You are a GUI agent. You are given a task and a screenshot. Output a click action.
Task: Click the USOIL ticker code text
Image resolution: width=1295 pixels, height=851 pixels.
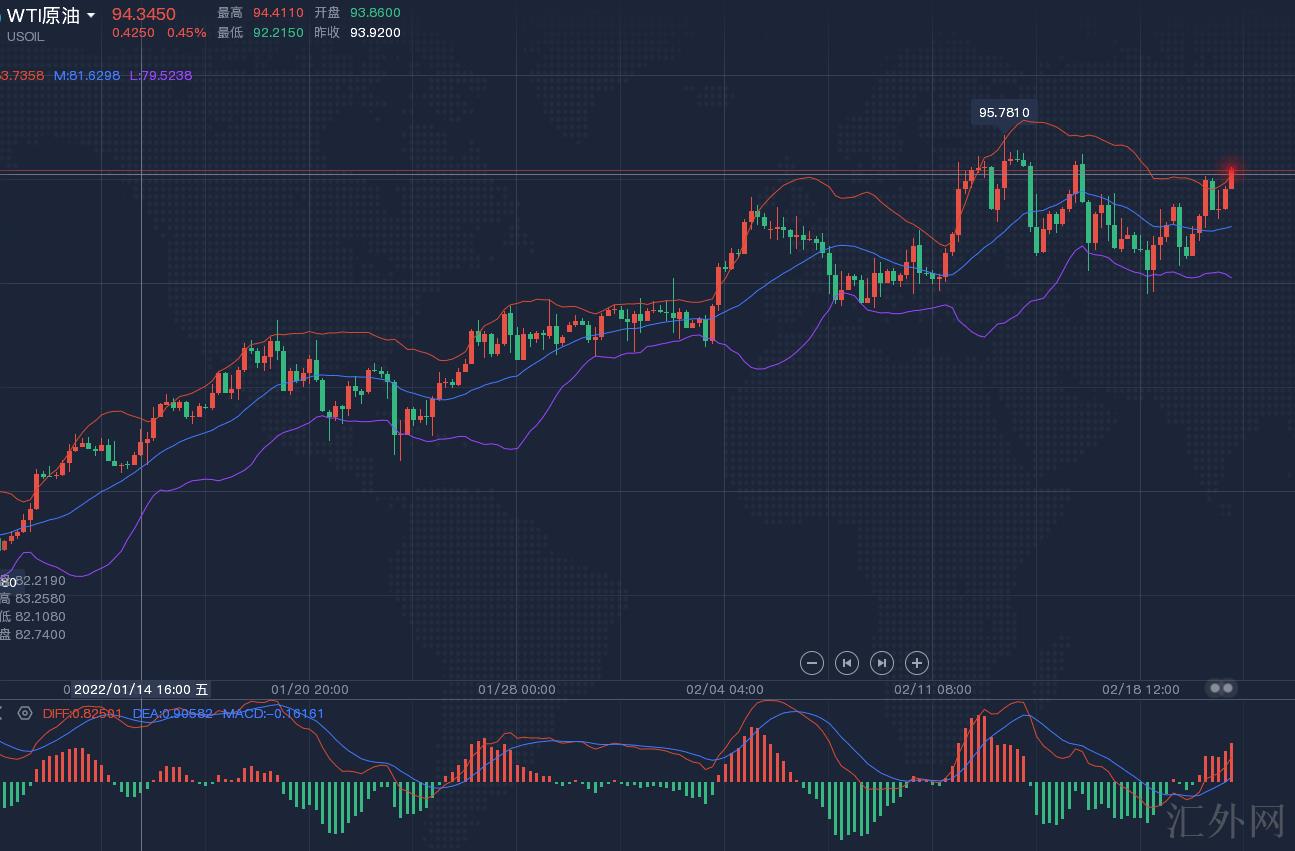[x=26, y=37]
